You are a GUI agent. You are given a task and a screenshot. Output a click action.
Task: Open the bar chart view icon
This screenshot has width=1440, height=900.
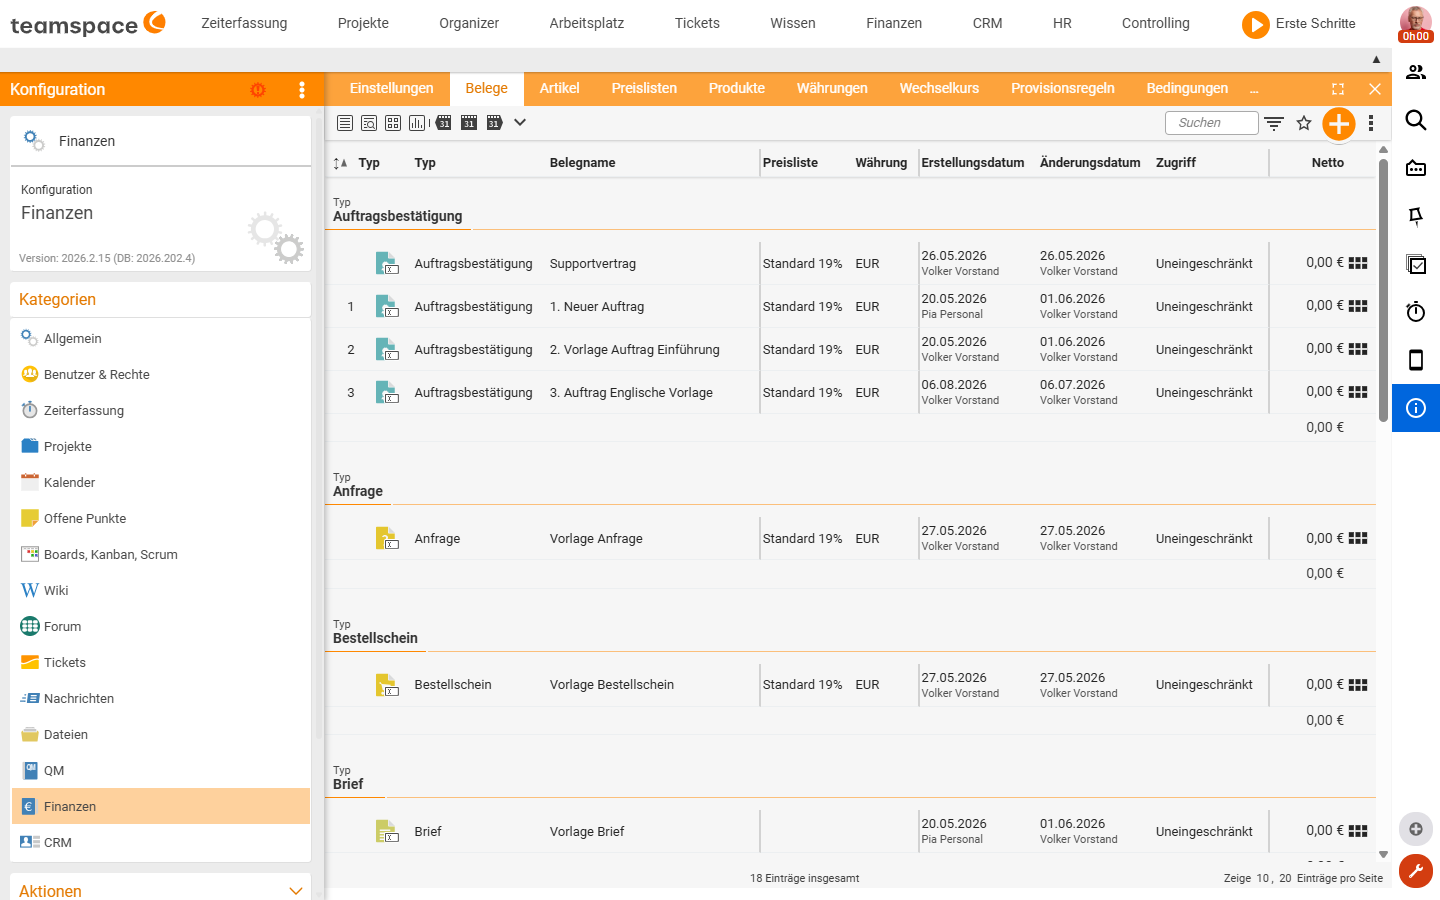[417, 123]
